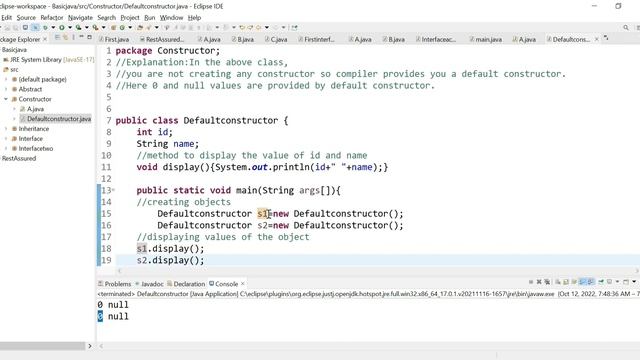Click Link with Editor icon in Package Explorer
640x360 pixels.
65,38
